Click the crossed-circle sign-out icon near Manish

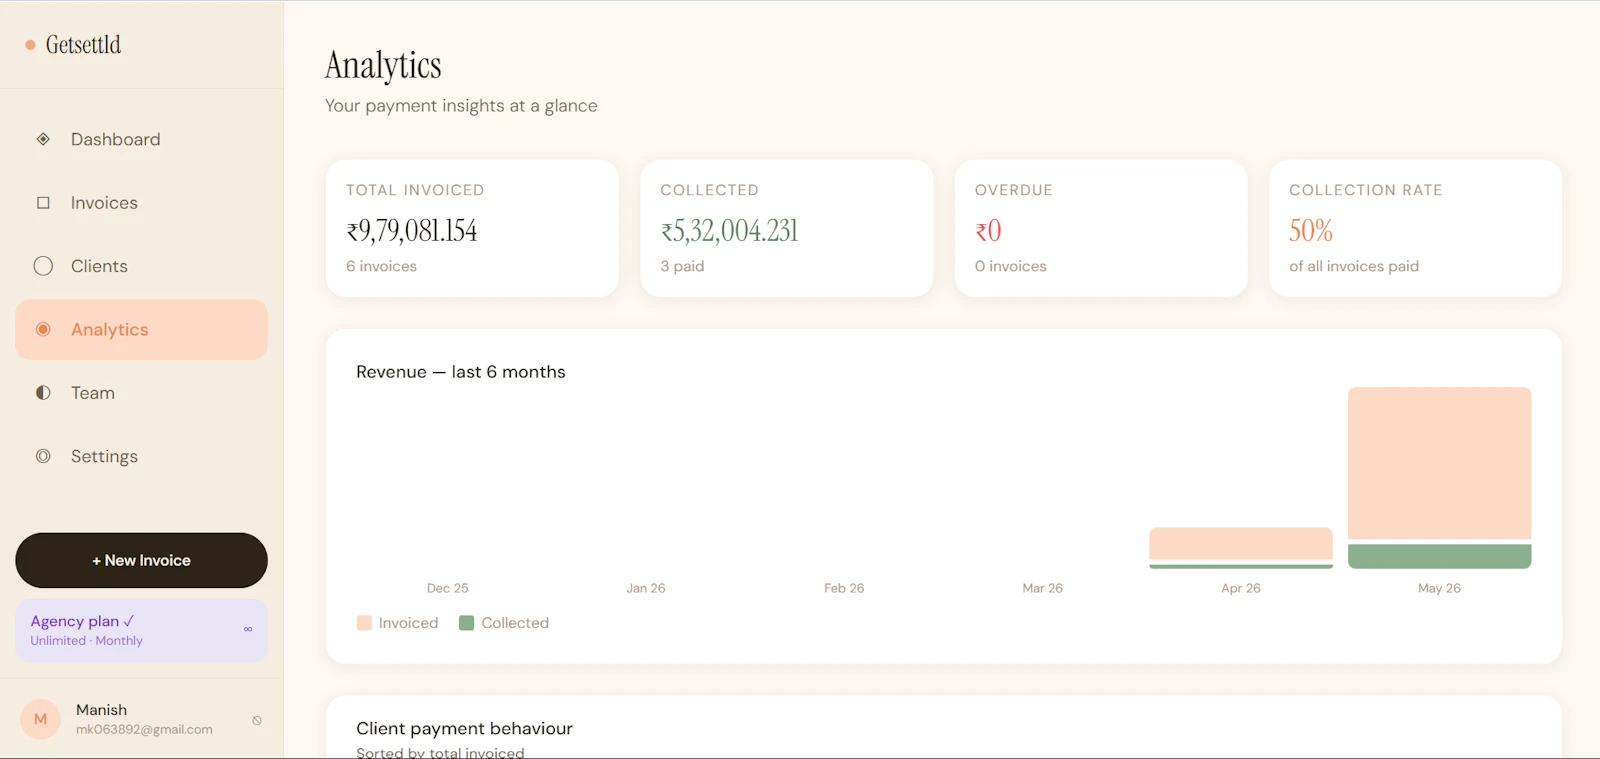point(257,720)
